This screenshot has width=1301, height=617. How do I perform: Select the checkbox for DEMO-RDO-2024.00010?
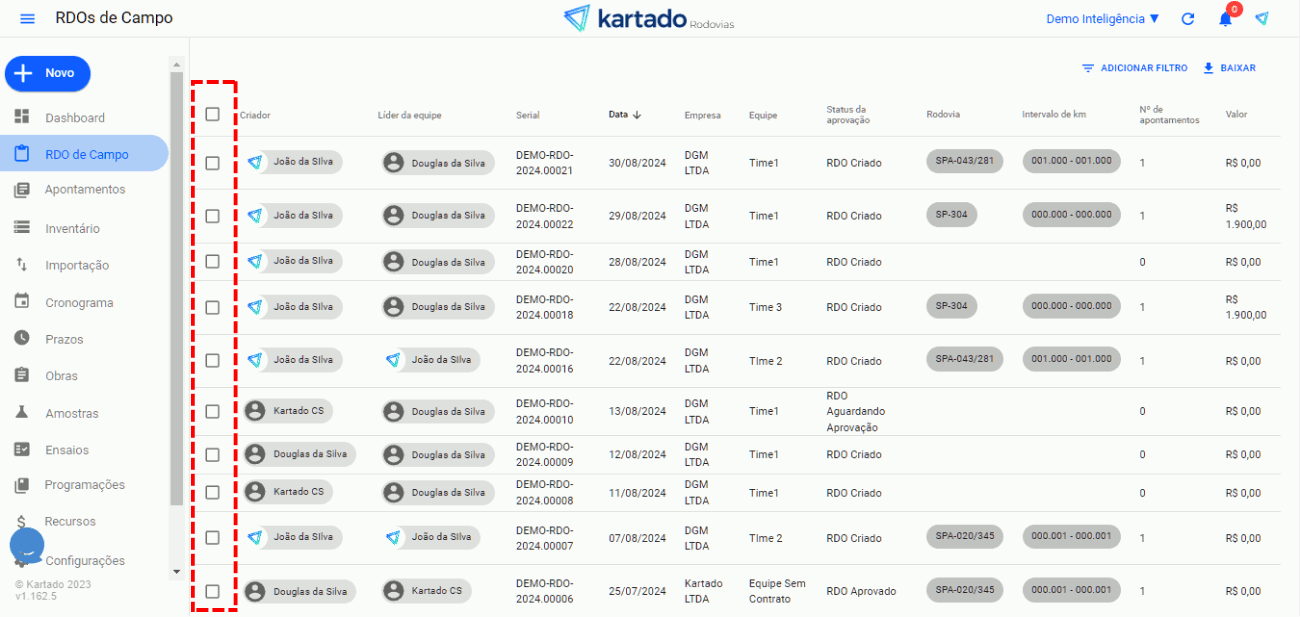tap(212, 411)
